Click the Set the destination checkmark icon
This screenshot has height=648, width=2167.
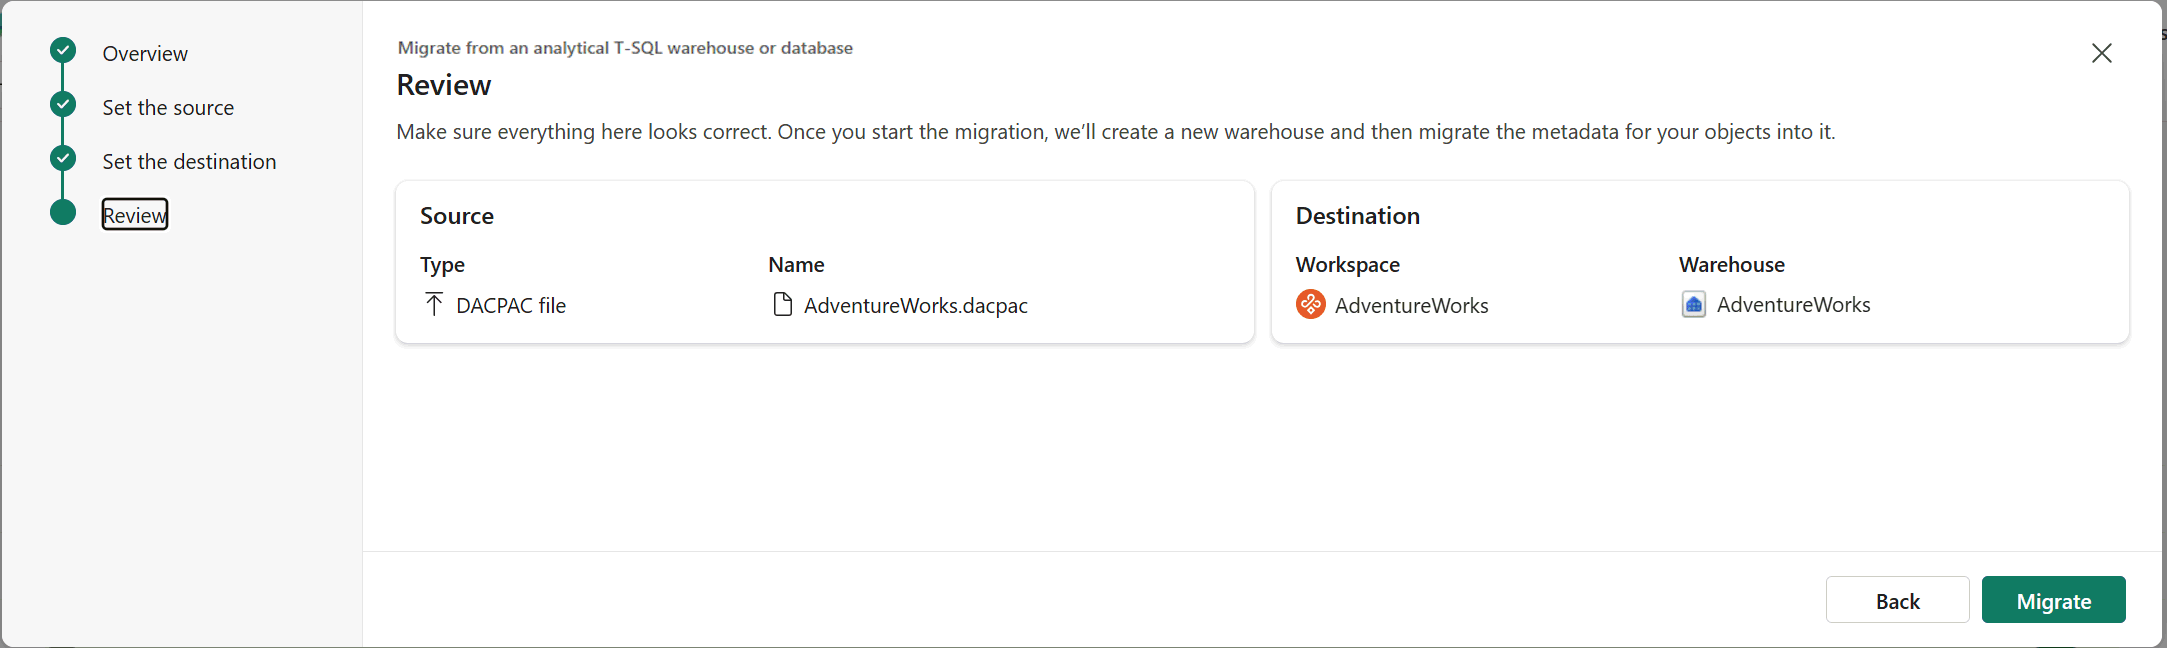[63, 158]
